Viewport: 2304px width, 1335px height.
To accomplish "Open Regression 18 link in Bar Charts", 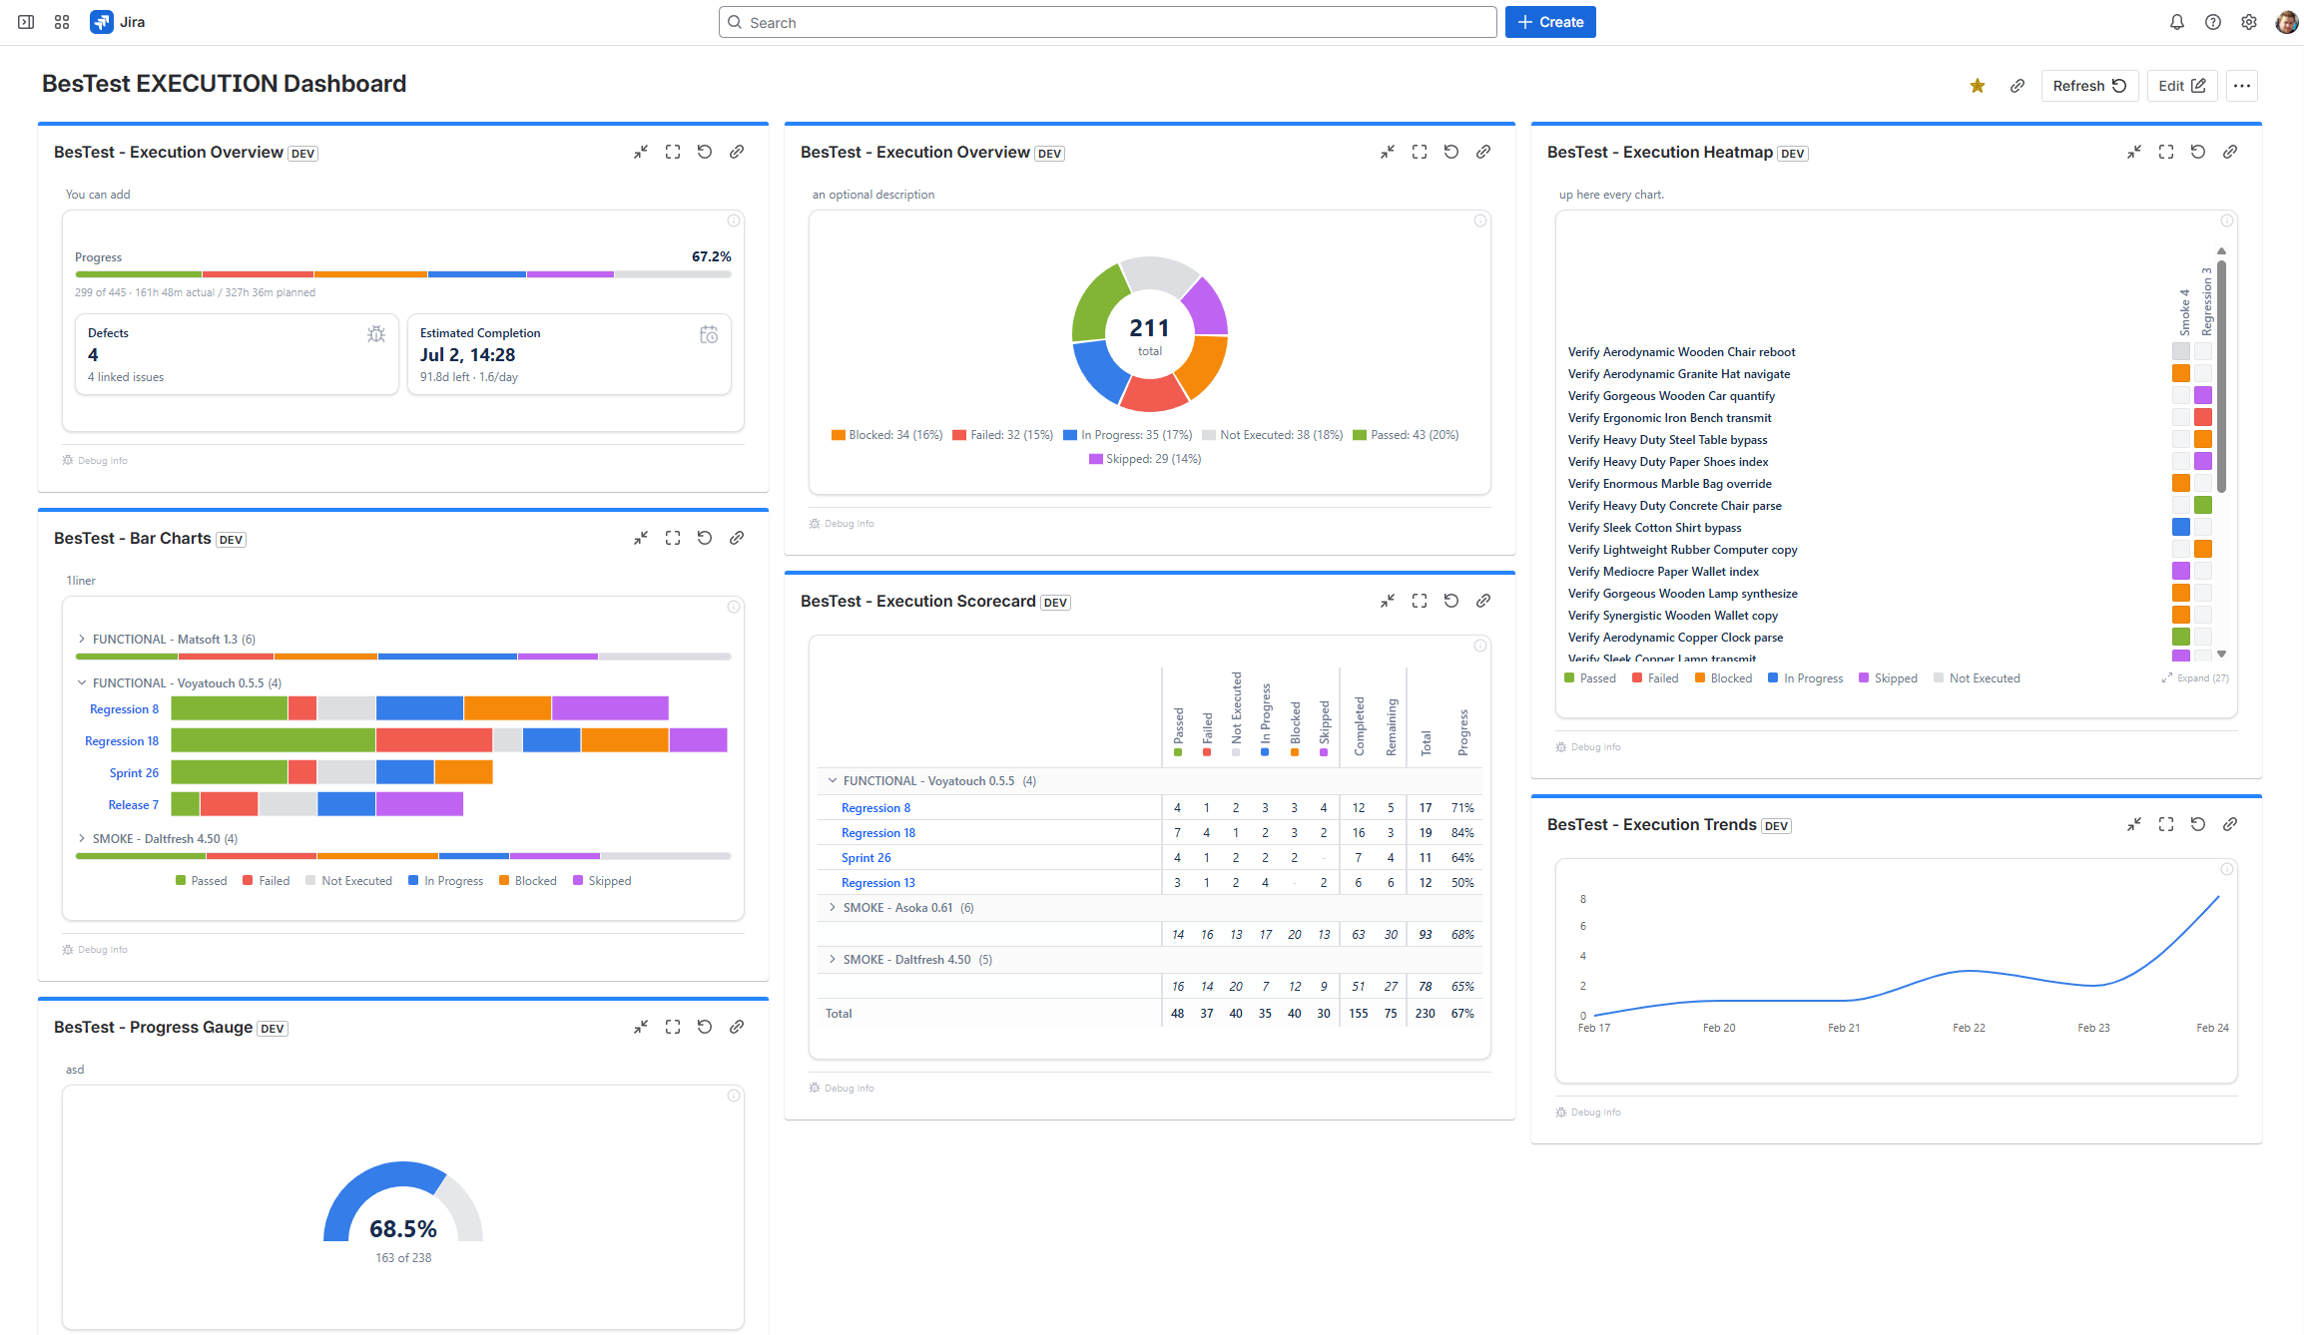I will click(121, 741).
